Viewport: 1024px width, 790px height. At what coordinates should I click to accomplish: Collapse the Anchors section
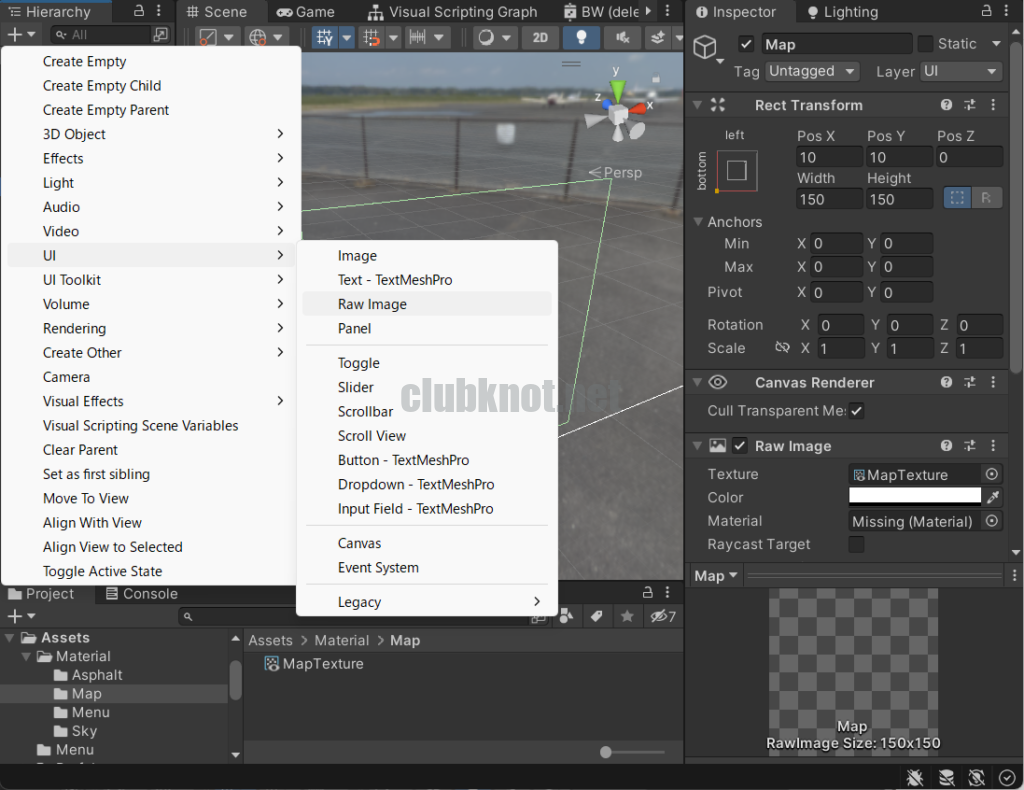pyautogui.click(x=698, y=222)
